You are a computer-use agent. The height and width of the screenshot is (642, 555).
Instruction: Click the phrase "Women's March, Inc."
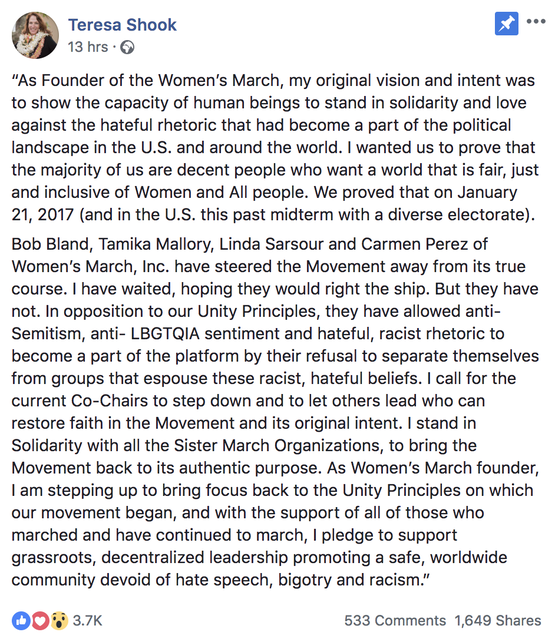[x=90, y=267]
